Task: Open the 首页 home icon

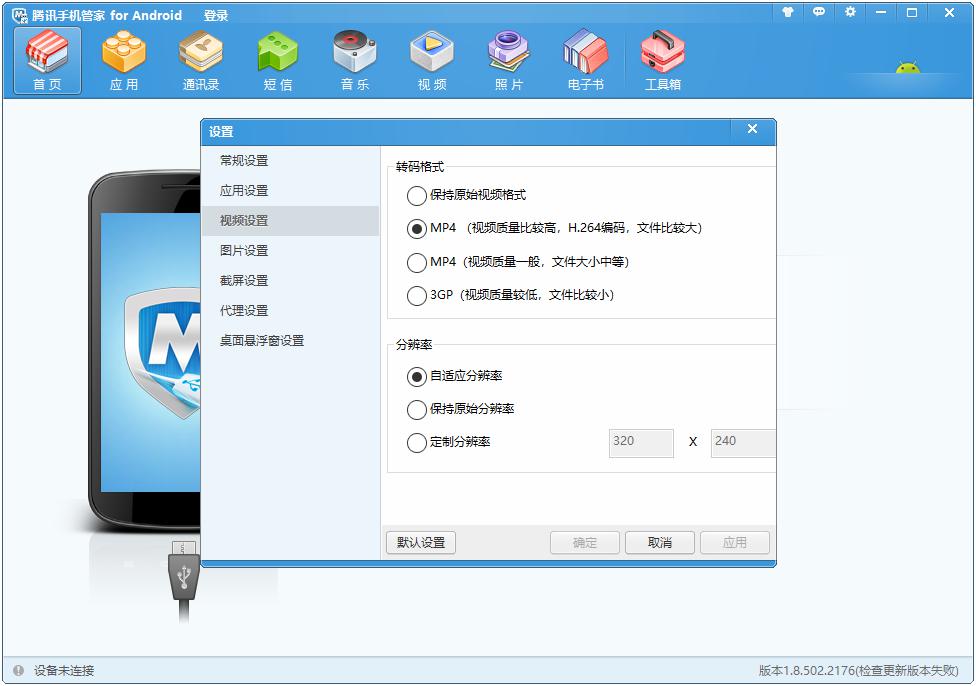Action: 47,61
